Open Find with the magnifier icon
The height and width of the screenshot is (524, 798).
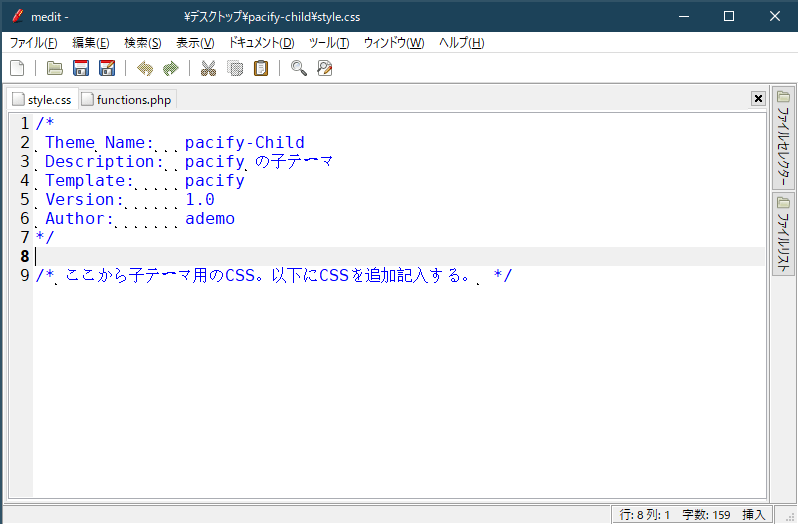[299, 68]
